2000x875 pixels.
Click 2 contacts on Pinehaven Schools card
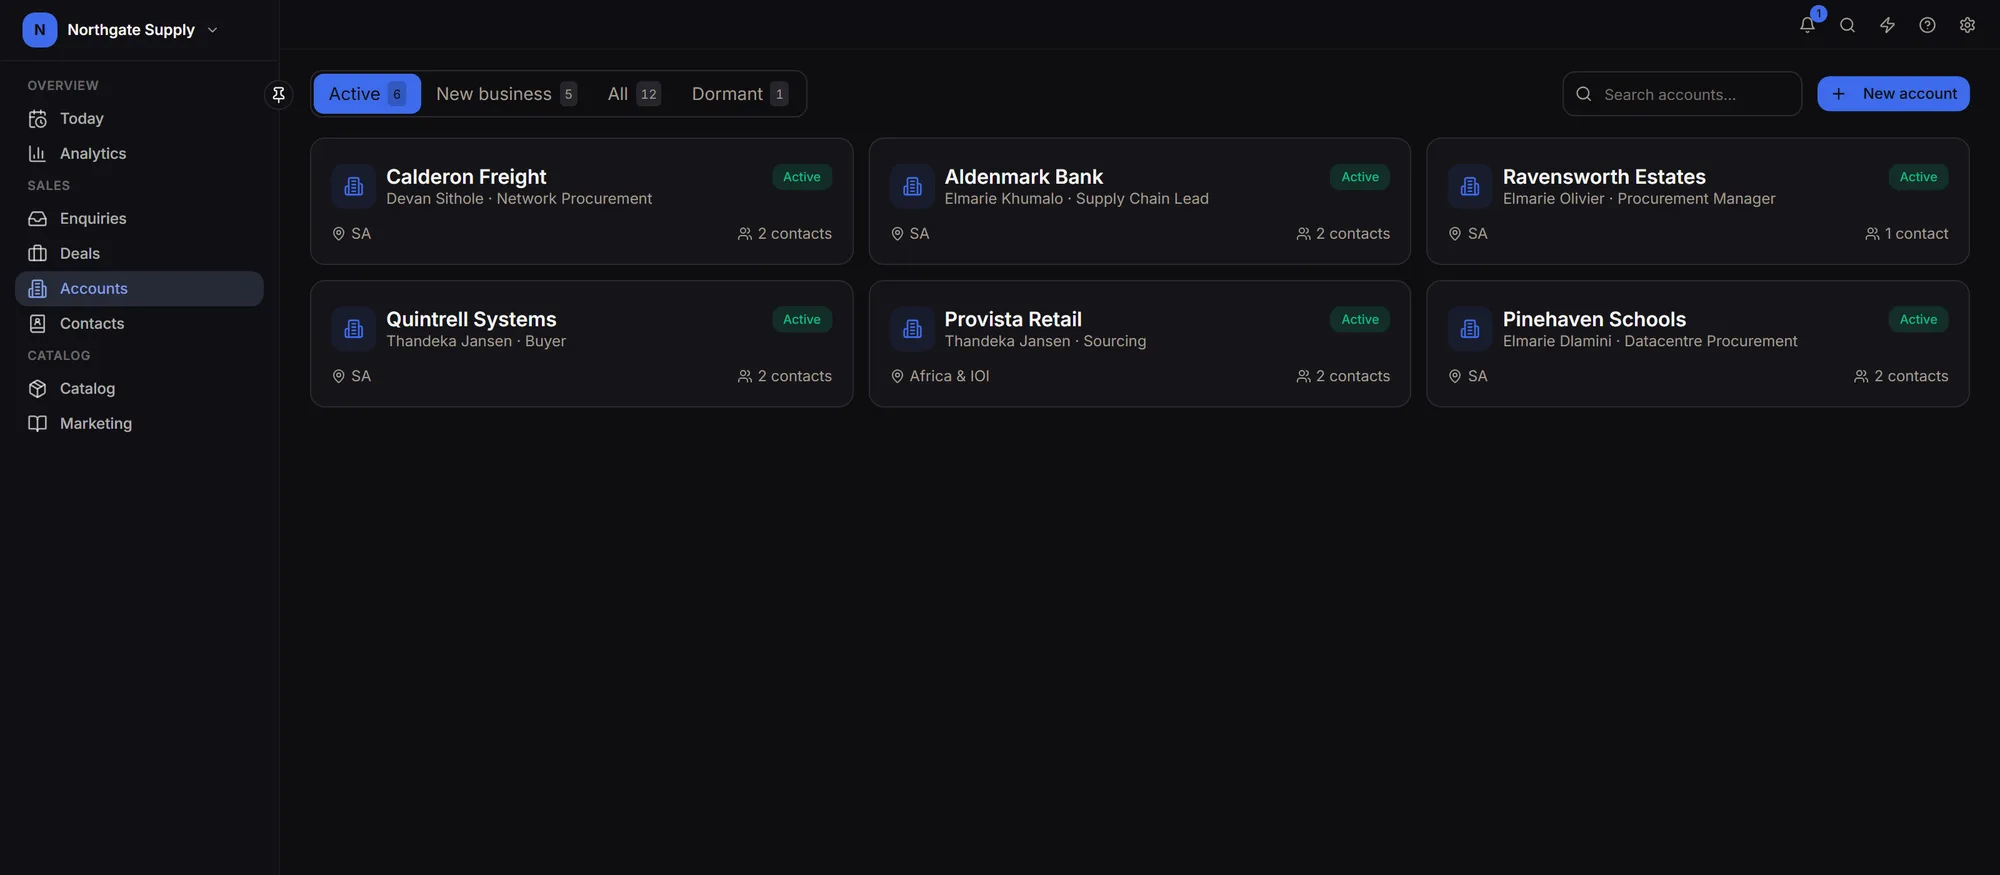[1901, 377]
